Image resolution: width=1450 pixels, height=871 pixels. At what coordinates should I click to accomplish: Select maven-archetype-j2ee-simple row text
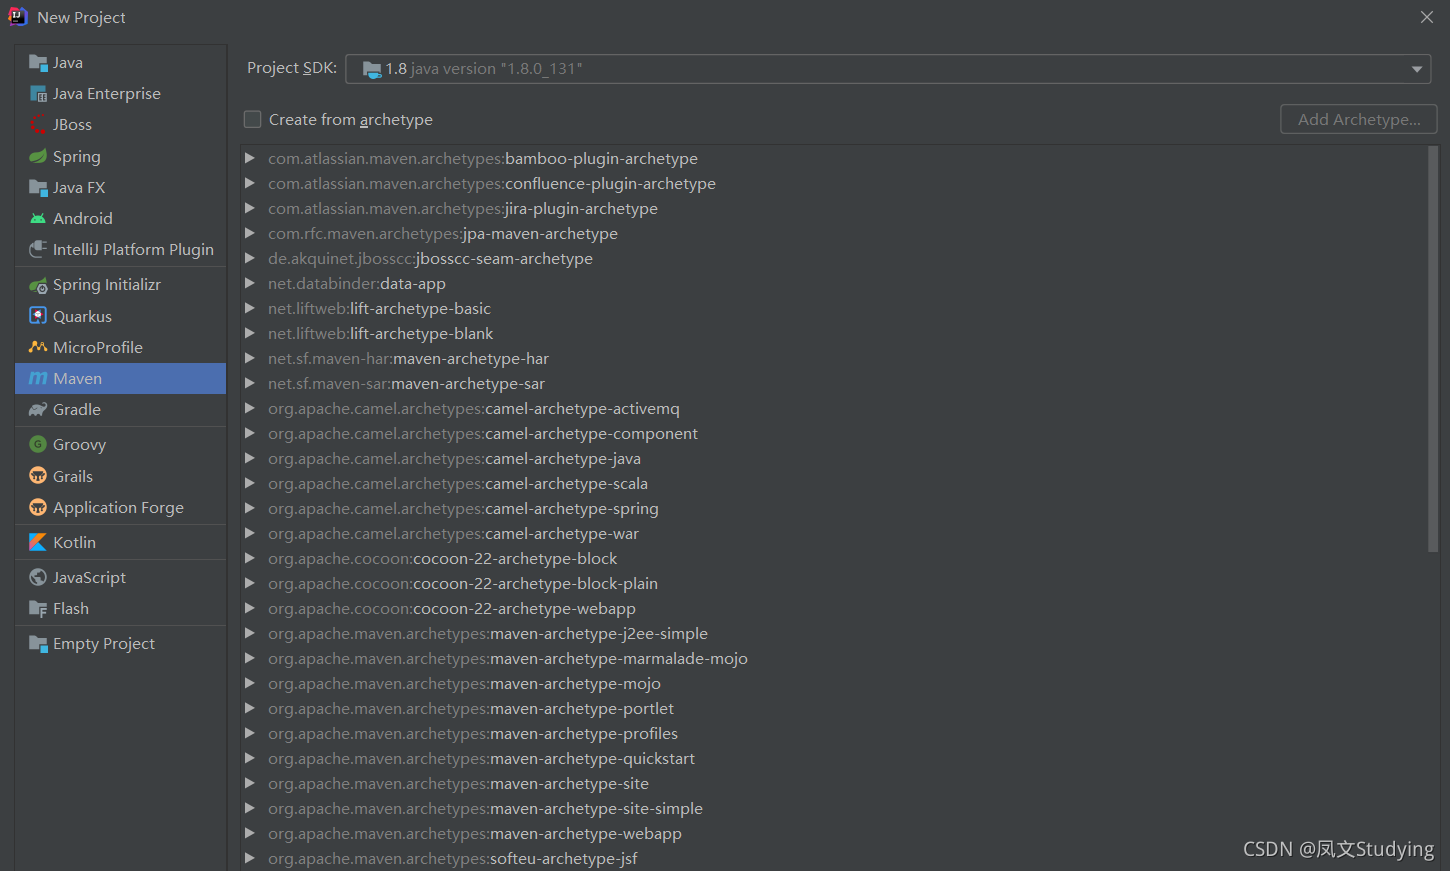[488, 634]
